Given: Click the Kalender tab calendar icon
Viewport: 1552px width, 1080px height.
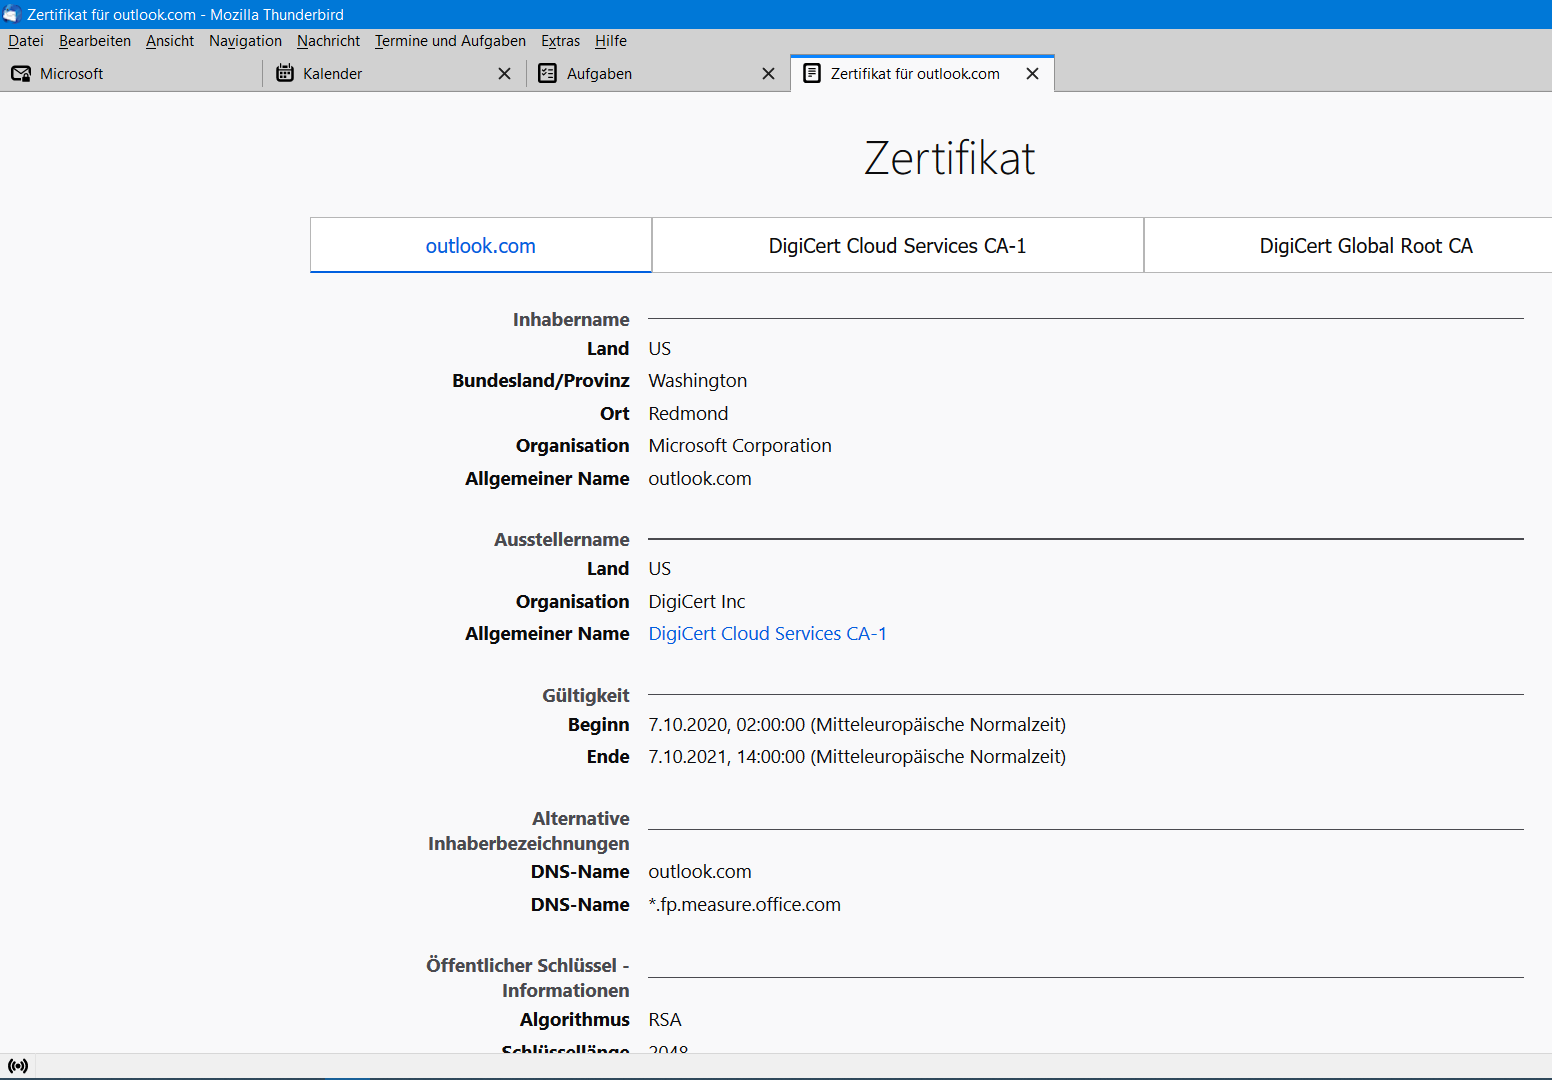Looking at the screenshot, I should tap(285, 74).
